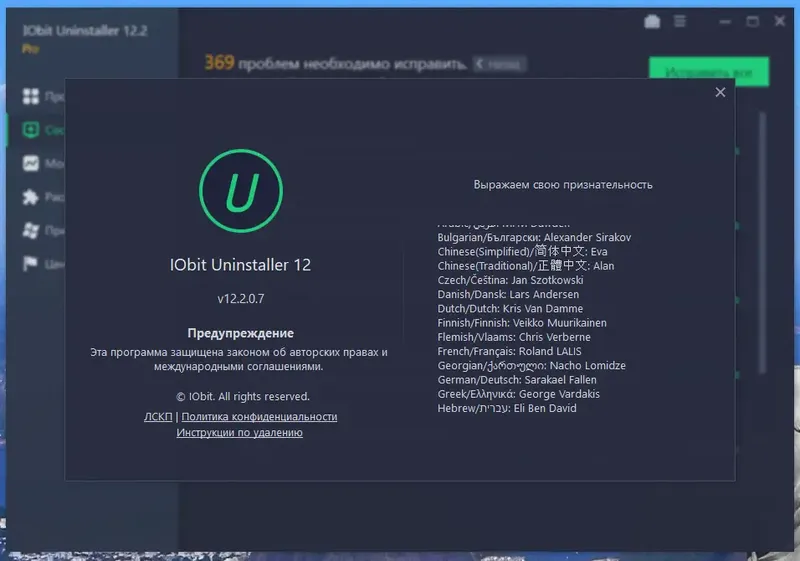The width and height of the screenshot is (800, 561).
Task: Minimize the IObit Uninstaller window
Action: click(x=725, y=21)
